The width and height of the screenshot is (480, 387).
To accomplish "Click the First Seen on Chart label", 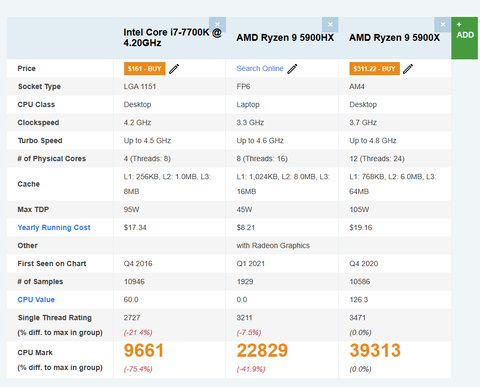I will point(52,263).
